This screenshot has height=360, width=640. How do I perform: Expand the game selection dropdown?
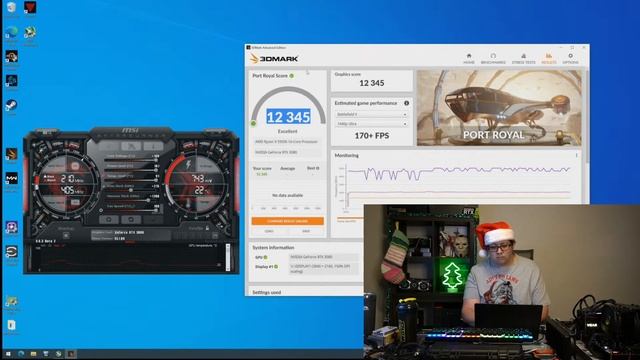coord(371,114)
